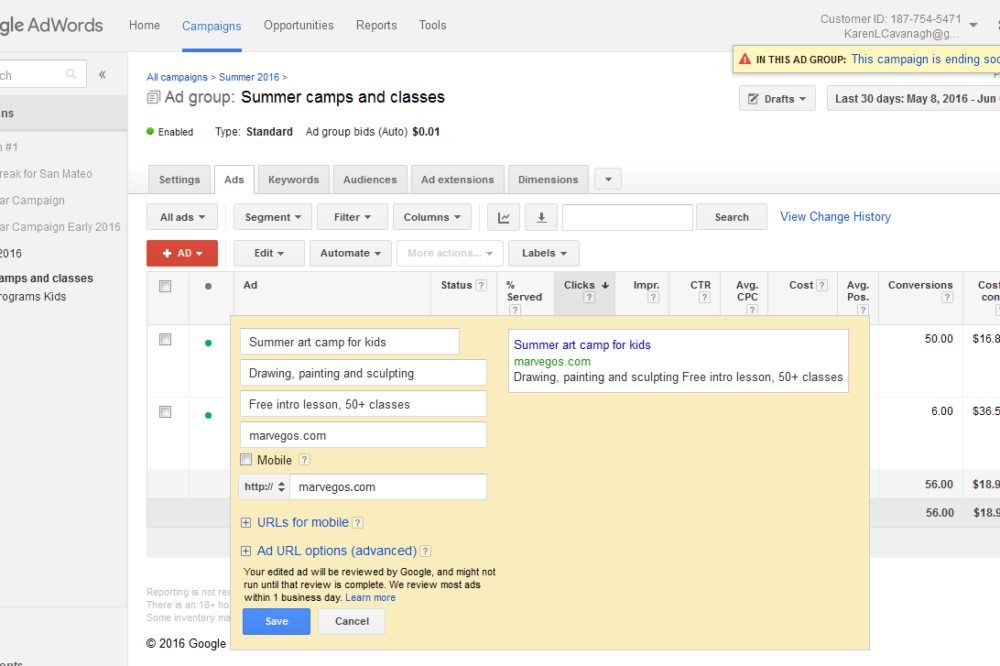Screen dimensions: 1000x666
Task: Open Tools in top navigation
Action: coord(432,26)
